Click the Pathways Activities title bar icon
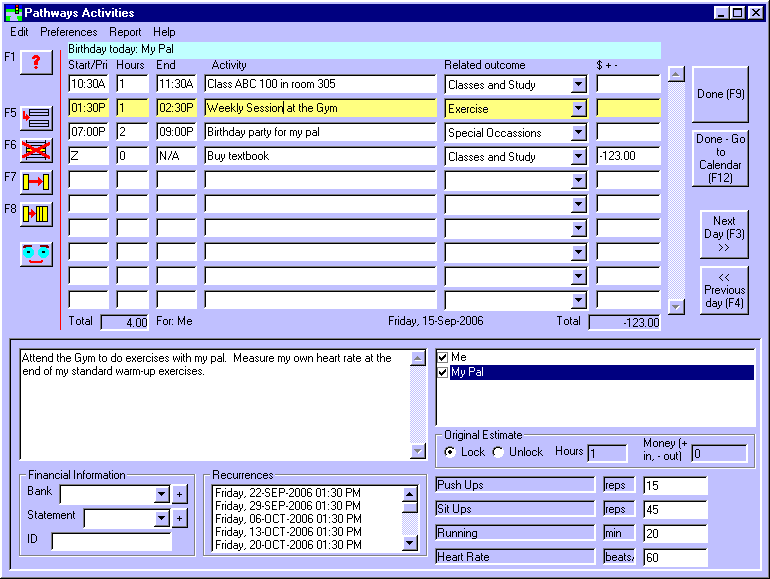The image size is (770, 579). pyautogui.click(x=14, y=13)
